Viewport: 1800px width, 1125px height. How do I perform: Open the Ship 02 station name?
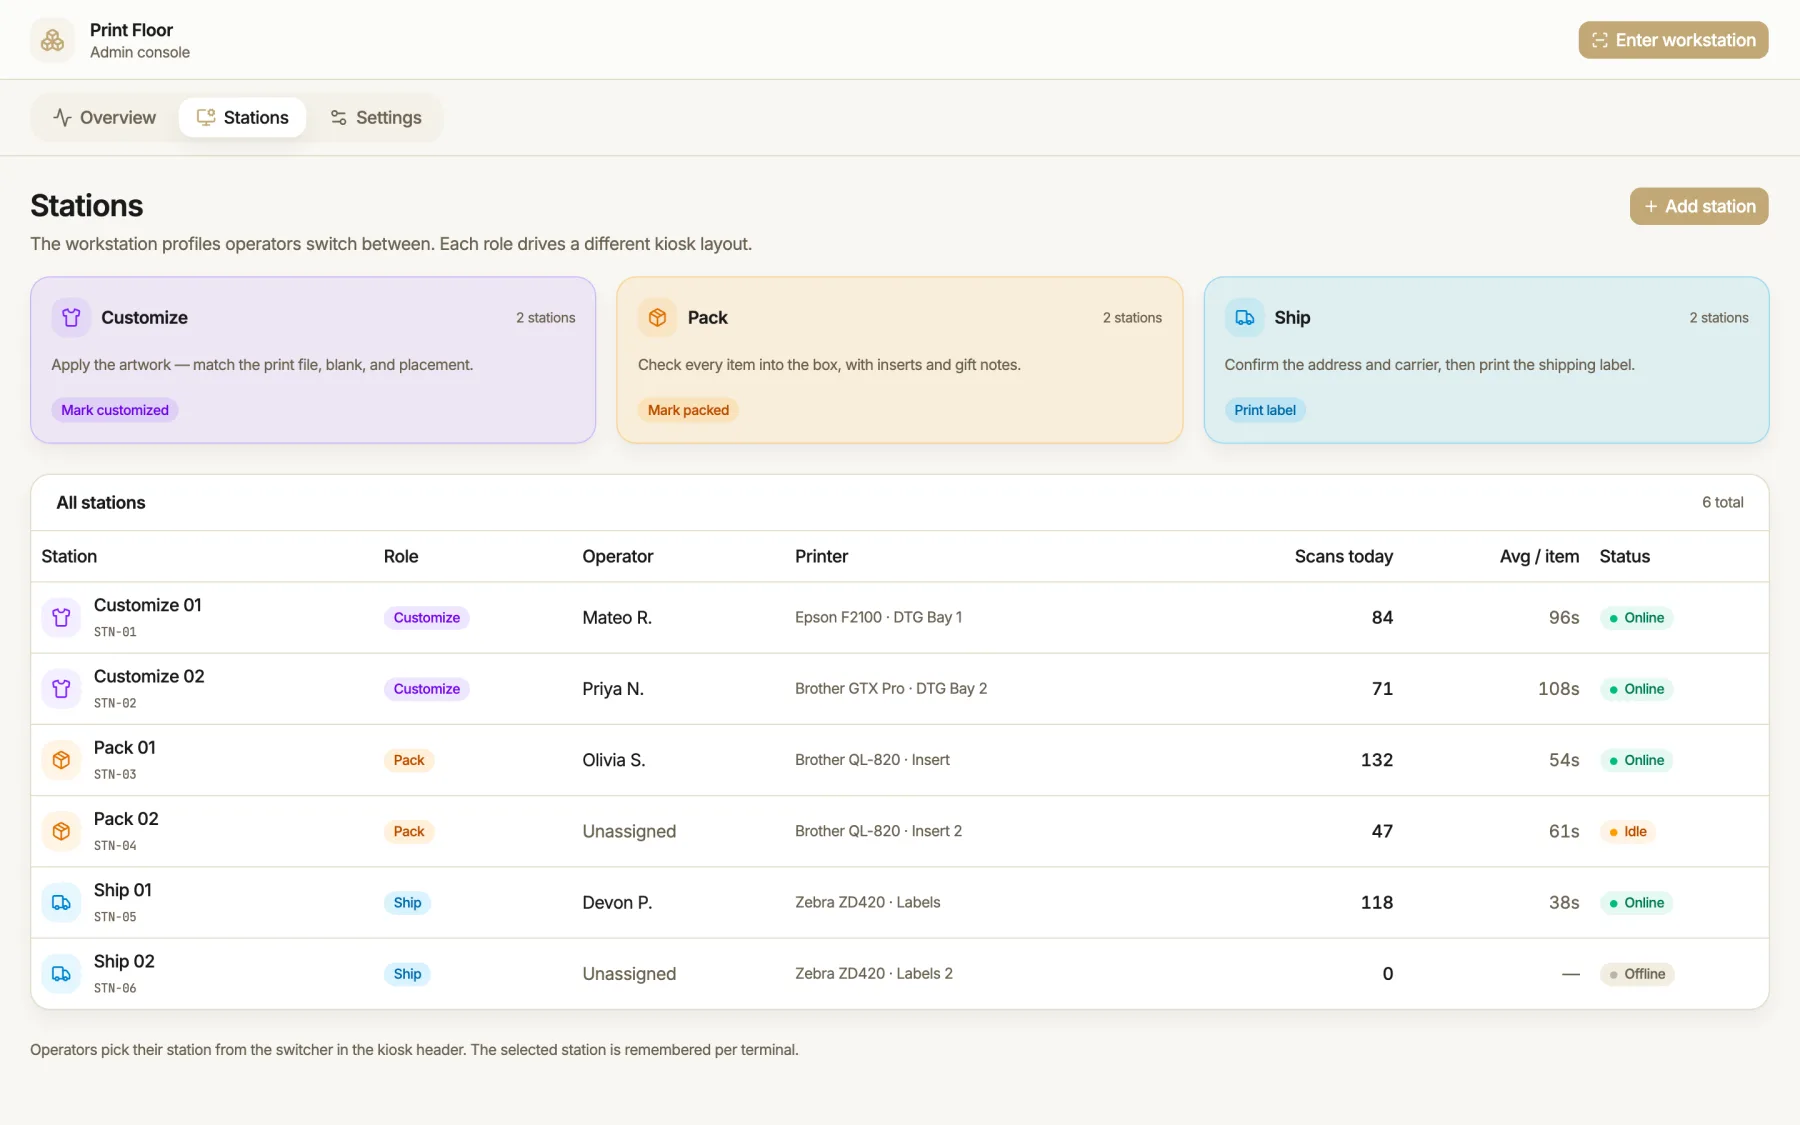(x=124, y=961)
